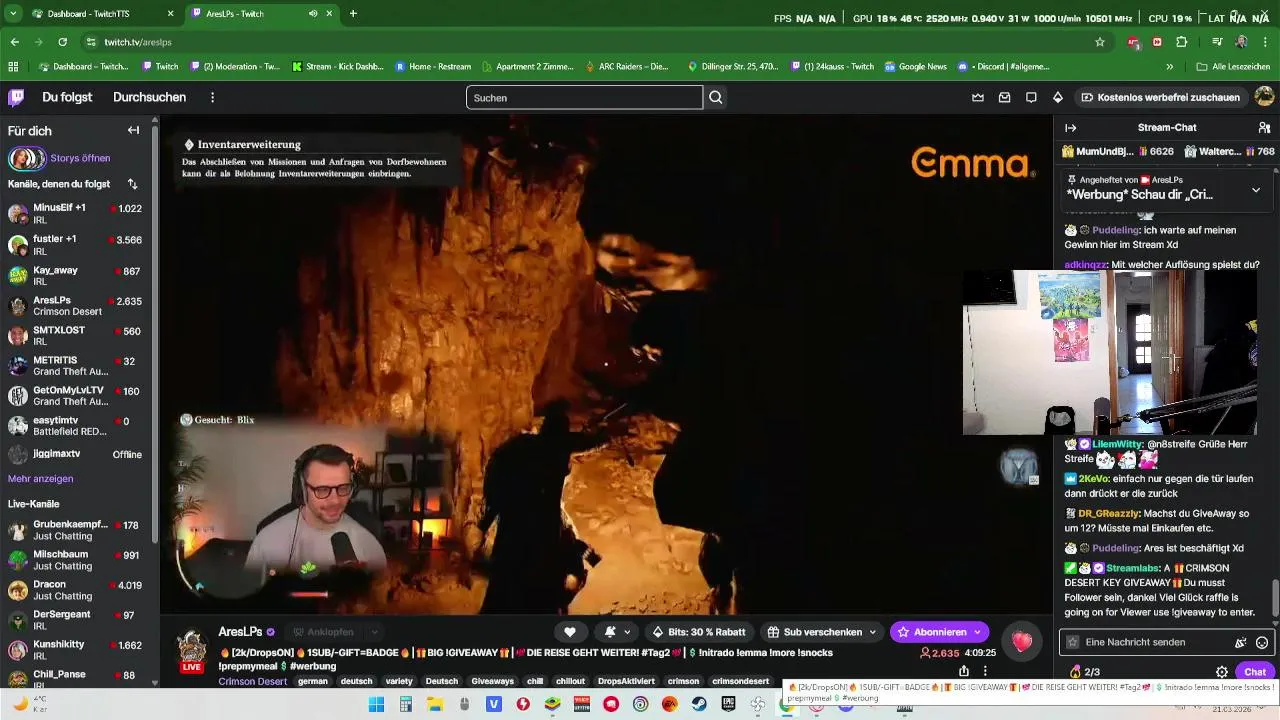
Task: Click the DropsAktiviert tag
Action: [x=626, y=681]
